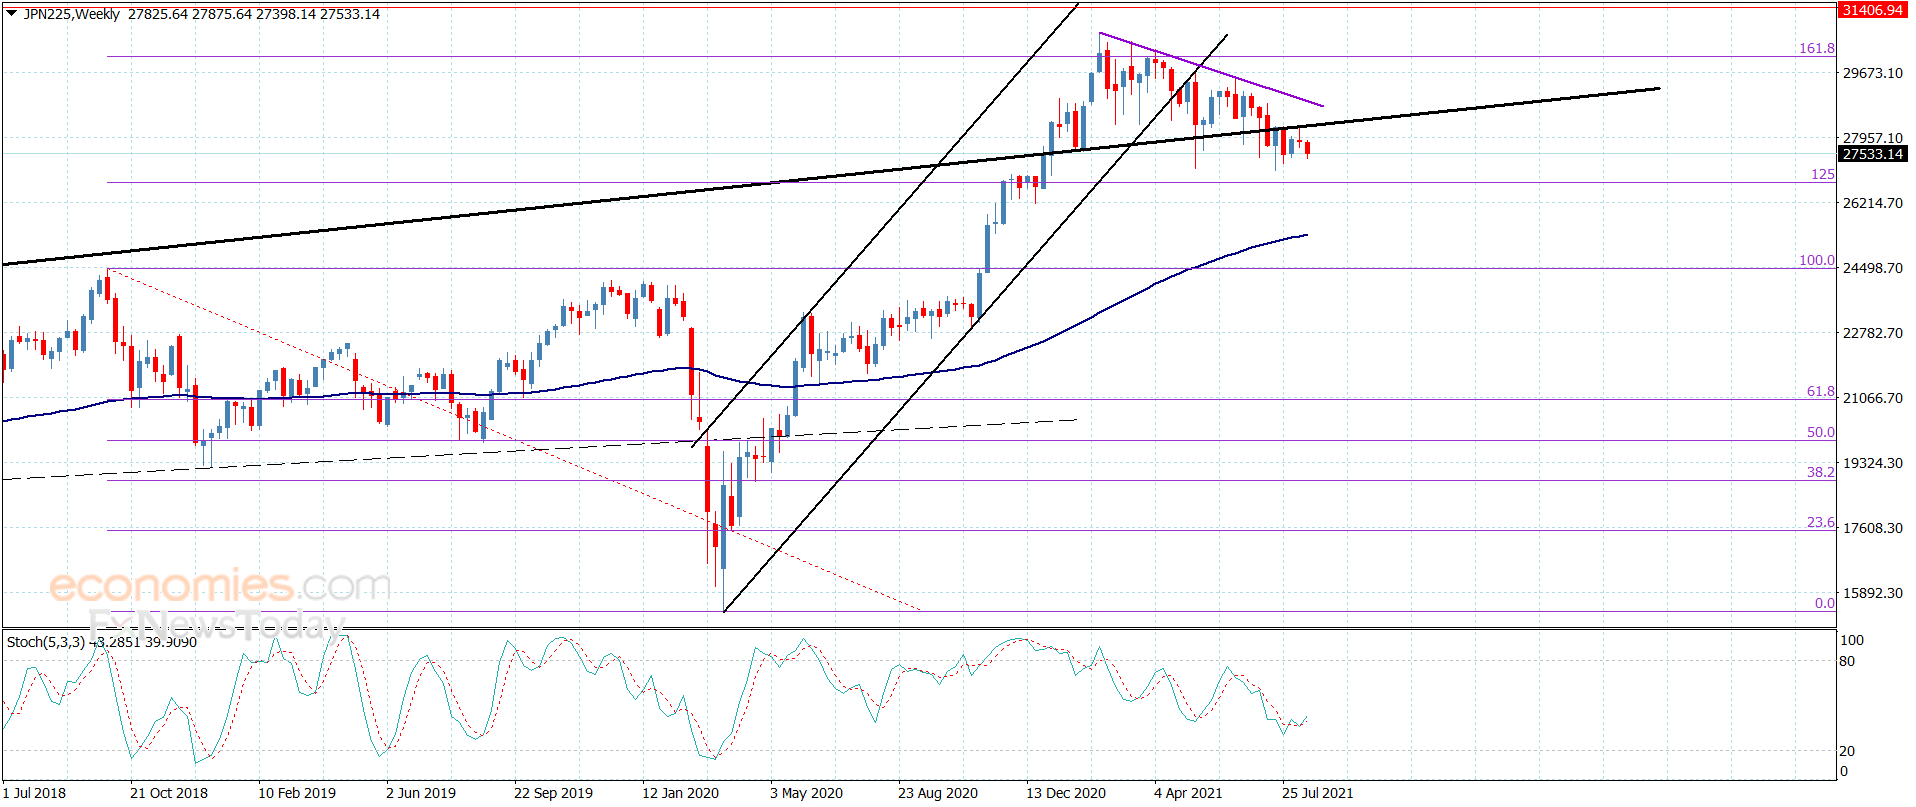Select the 125 Fibonacci level label
Screen dimensions: 1916x807
click(1822, 174)
